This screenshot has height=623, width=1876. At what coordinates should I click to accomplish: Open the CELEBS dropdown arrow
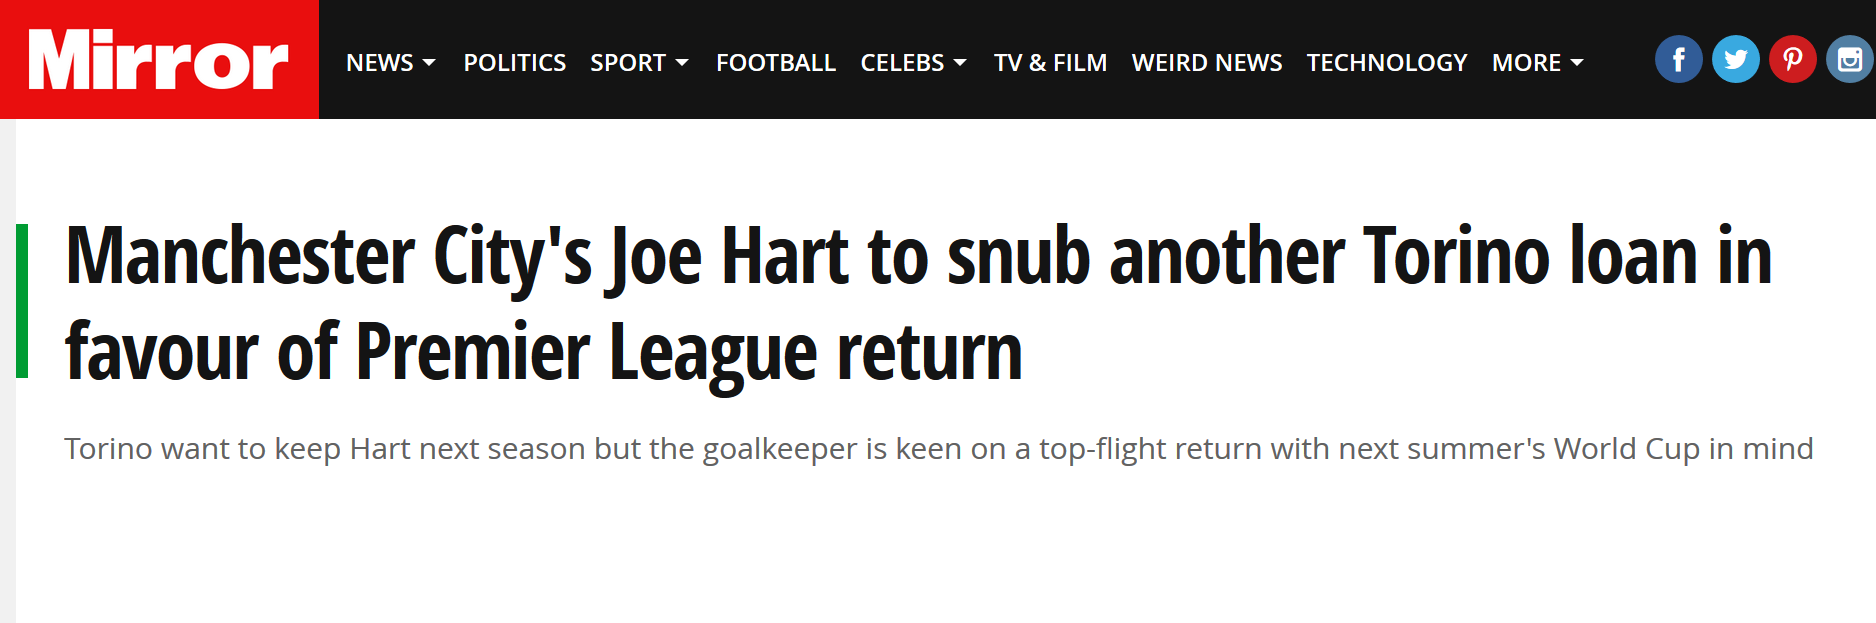click(x=960, y=63)
